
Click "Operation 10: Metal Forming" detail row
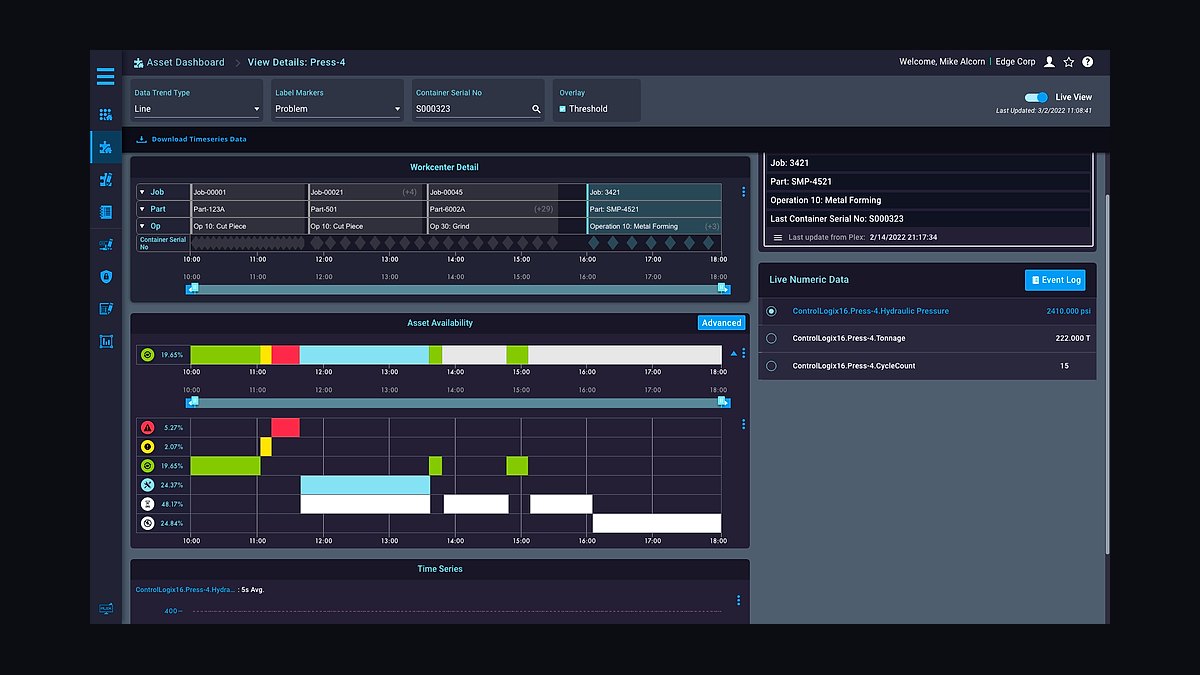click(x=927, y=200)
